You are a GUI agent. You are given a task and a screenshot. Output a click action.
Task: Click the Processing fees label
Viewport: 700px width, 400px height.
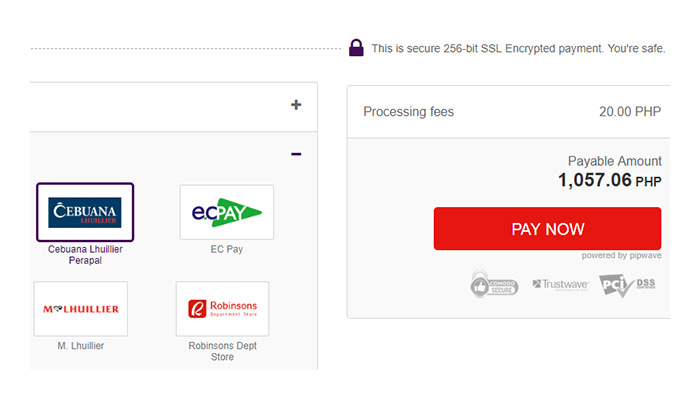(408, 112)
